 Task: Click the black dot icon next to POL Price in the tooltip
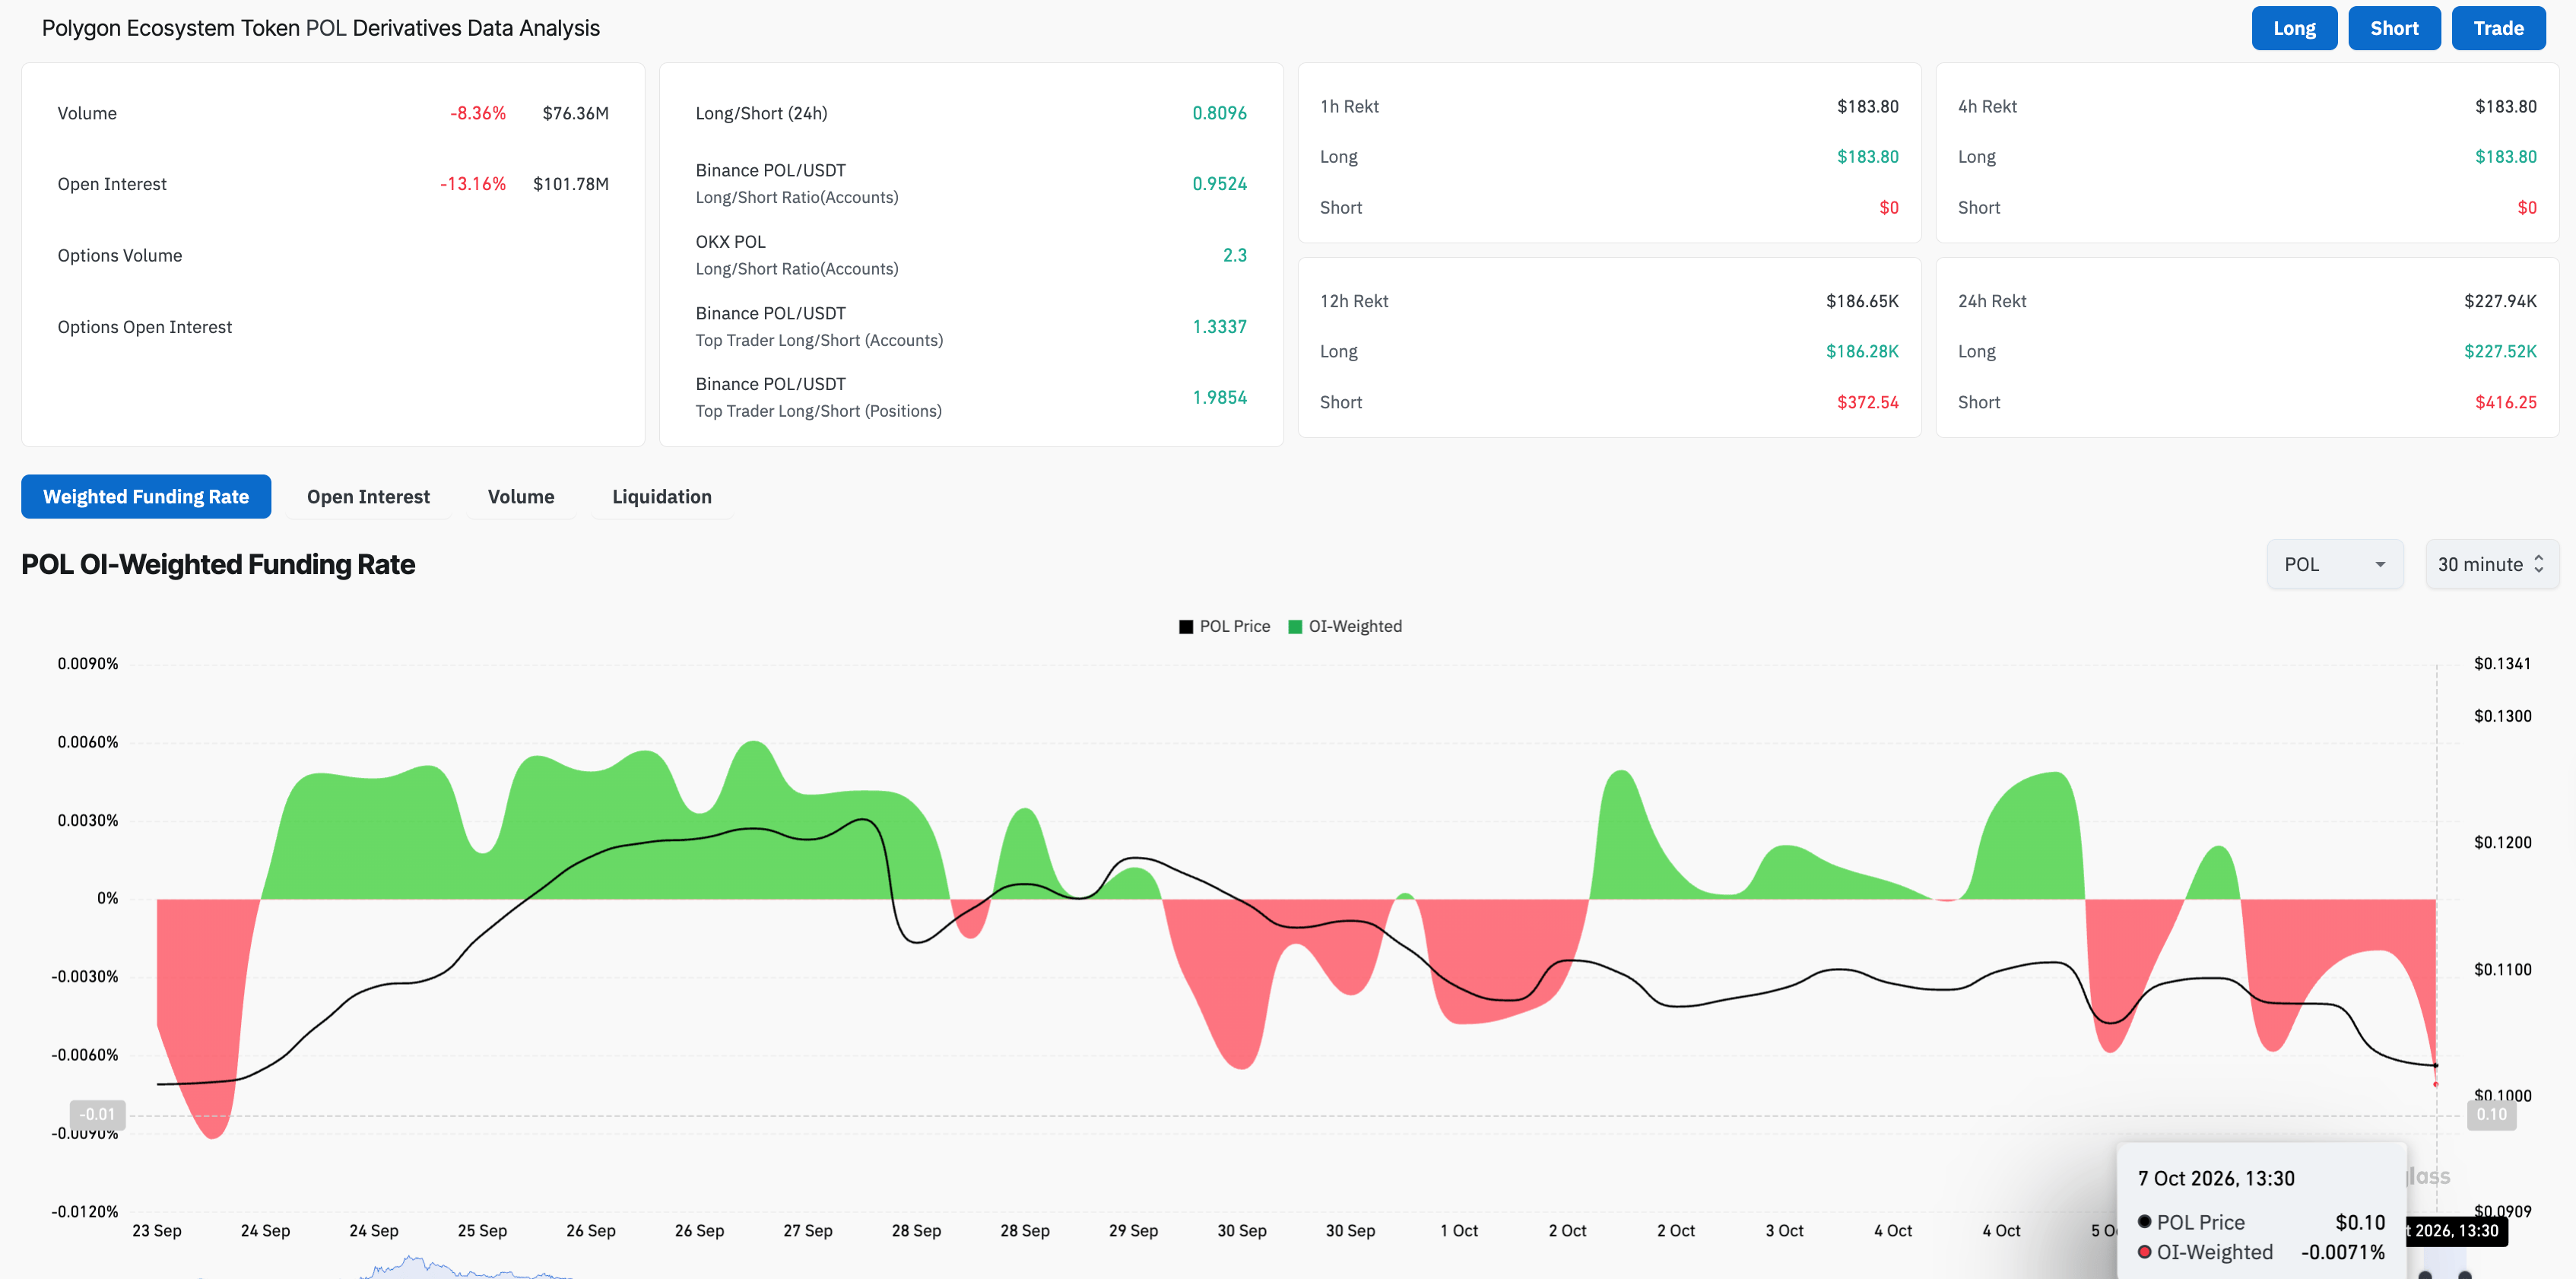pos(2144,1222)
